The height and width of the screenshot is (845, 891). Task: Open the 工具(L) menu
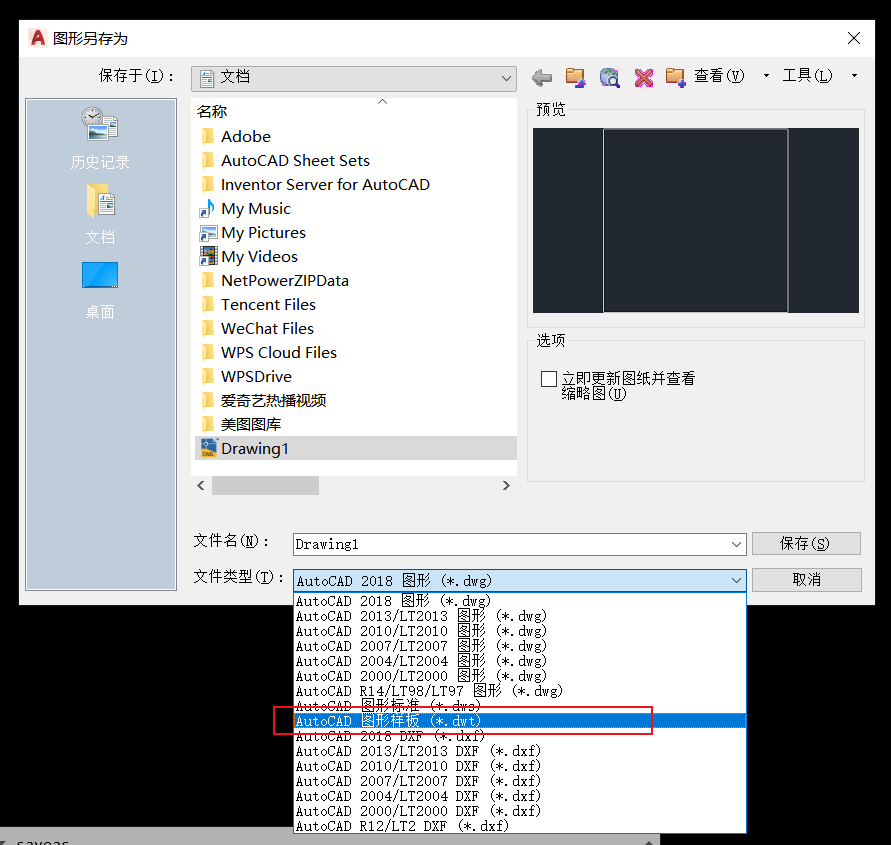click(x=807, y=76)
